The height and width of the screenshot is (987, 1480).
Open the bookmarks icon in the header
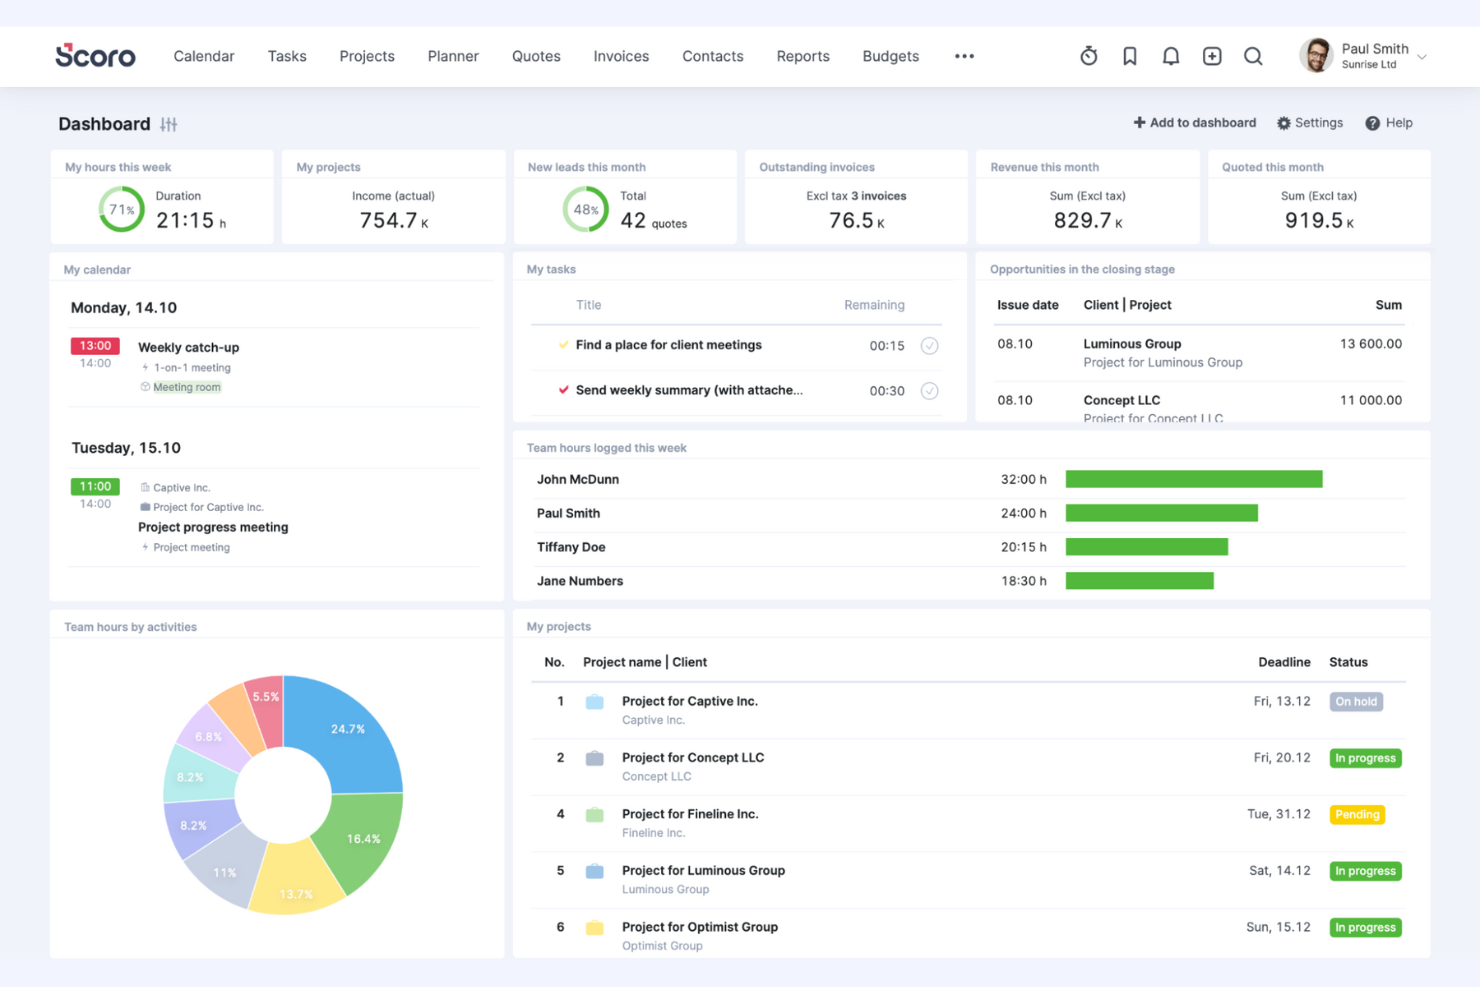coord(1130,56)
